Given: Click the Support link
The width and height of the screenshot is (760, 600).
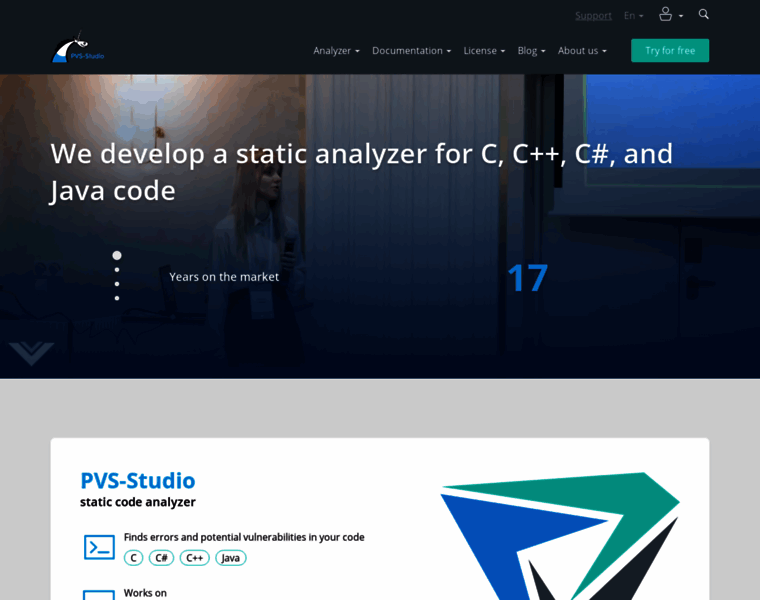Looking at the screenshot, I should coord(593,16).
